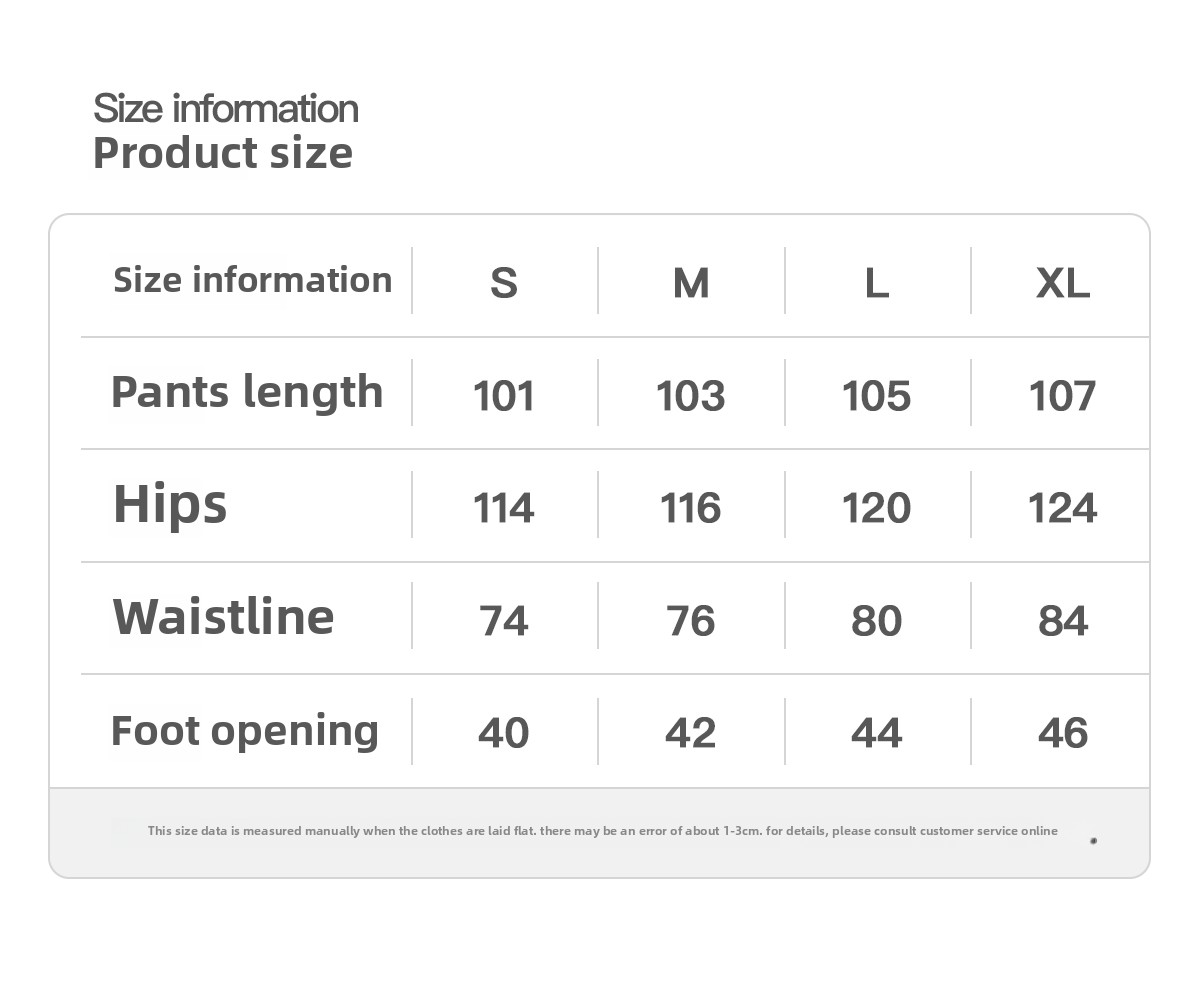The height and width of the screenshot is (997, 1200).
Task: Click the "Foot opening" row label
Action: pyautogui.click(x=245, y=730)
